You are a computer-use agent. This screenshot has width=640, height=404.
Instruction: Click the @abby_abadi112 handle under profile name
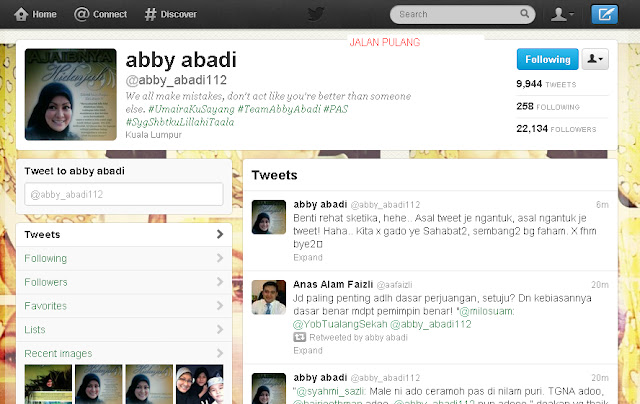[x=176, y=80]
